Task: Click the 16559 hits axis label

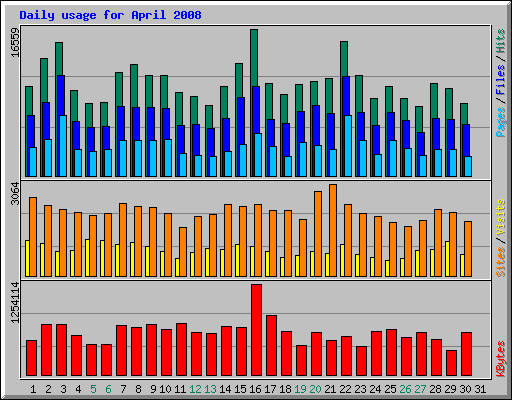Action: click(x=15, y=42)
